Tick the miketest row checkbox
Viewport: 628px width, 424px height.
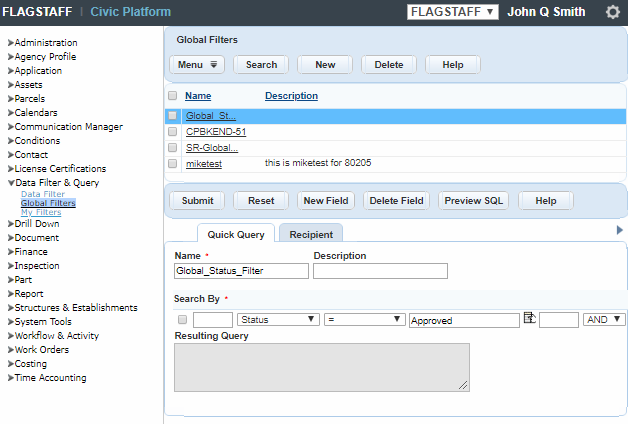click(173, 163)
